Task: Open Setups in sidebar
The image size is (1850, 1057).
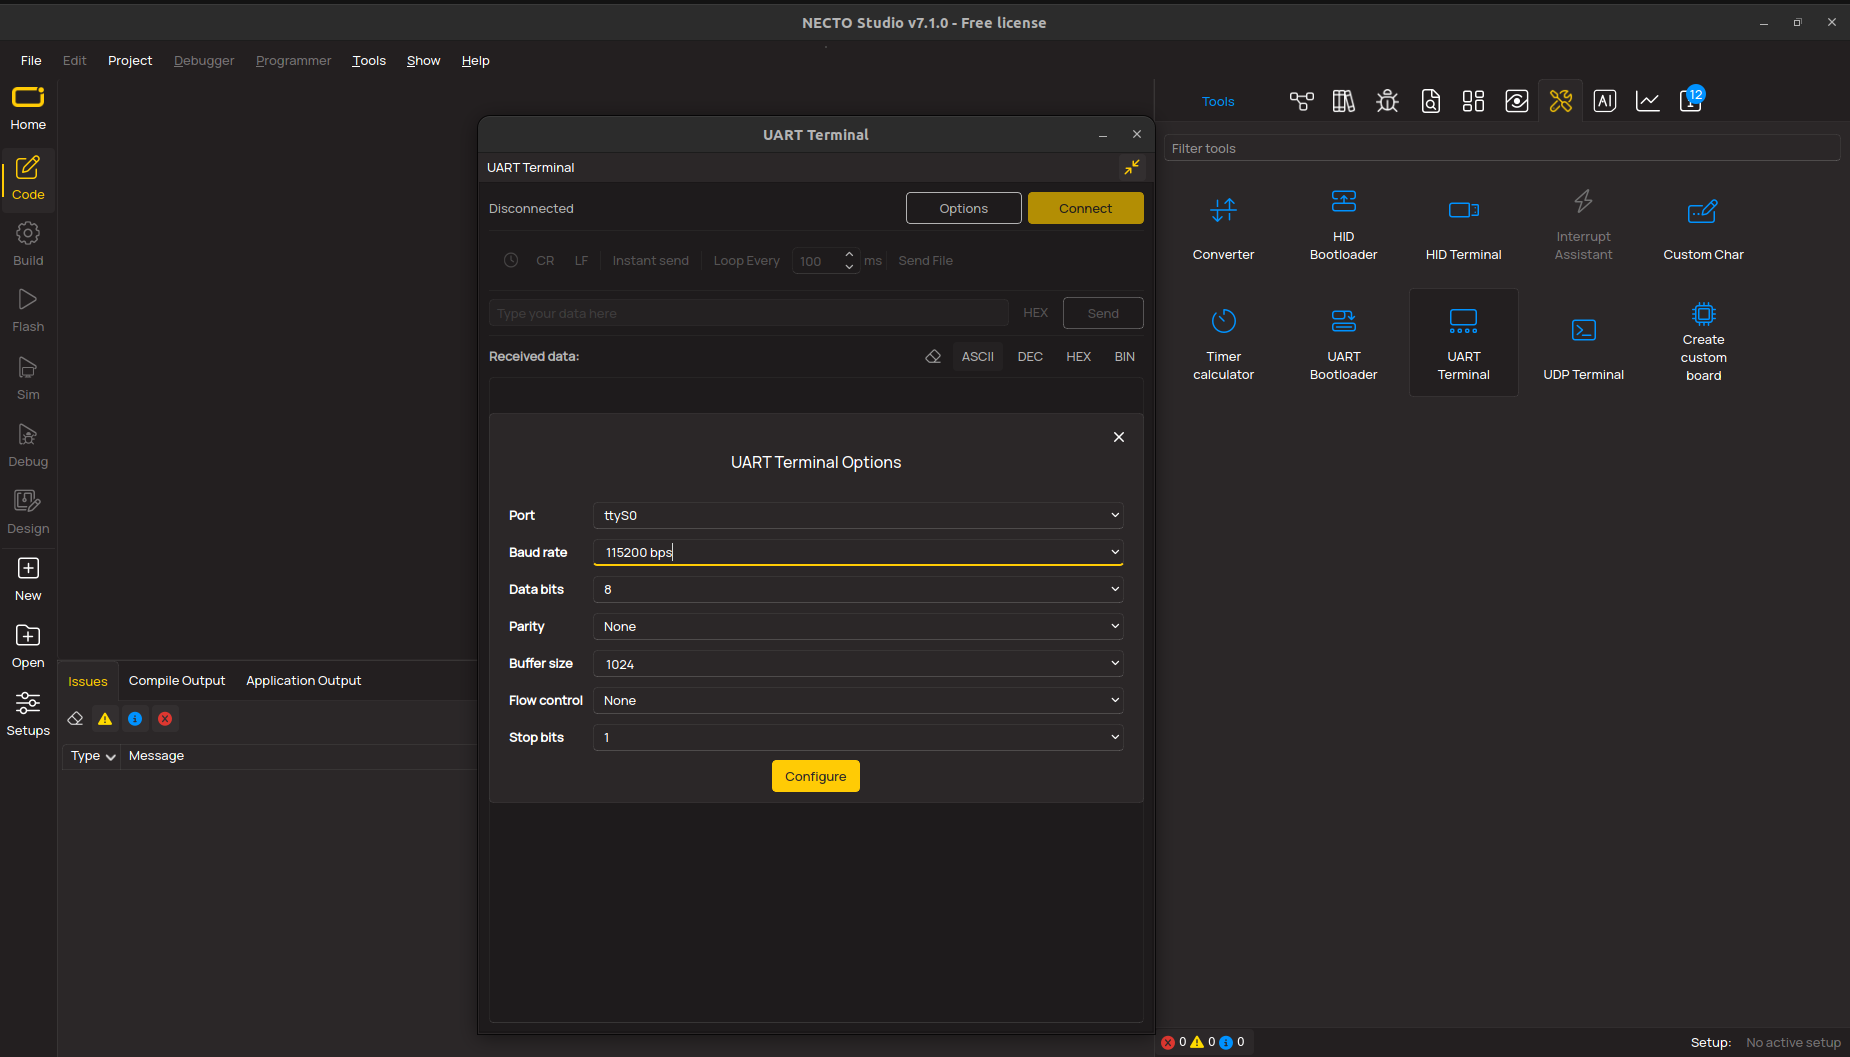Action: coord(28,714)
